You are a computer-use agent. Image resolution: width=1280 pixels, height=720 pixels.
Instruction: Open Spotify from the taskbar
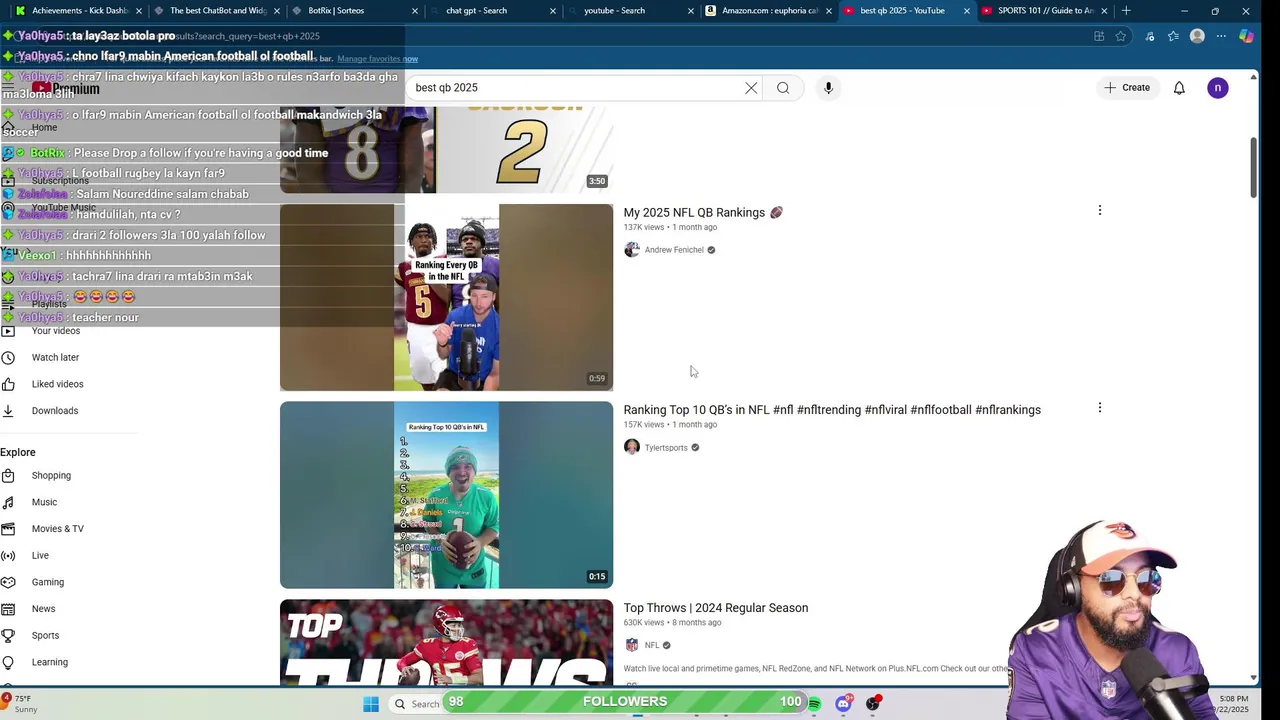coord(814,704)
